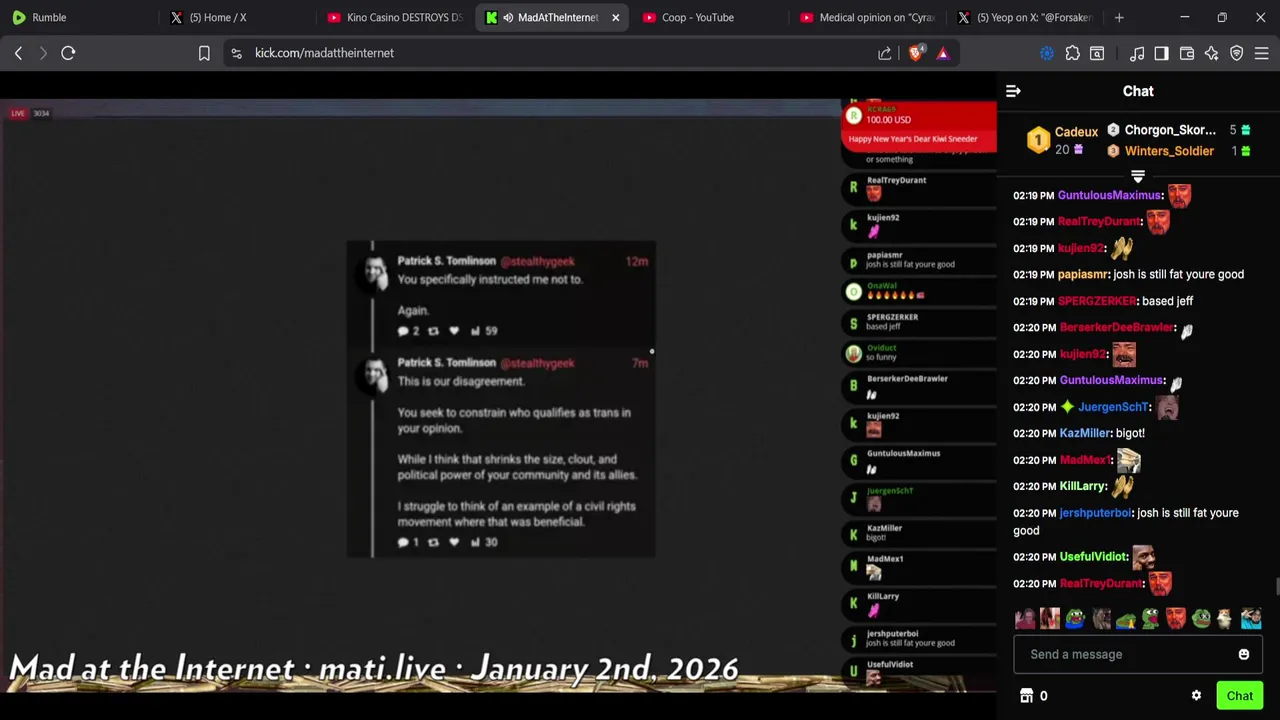Click username BerserkerDeeBrawler in chat
The image size is (1280, 720).
(1116, 327)
